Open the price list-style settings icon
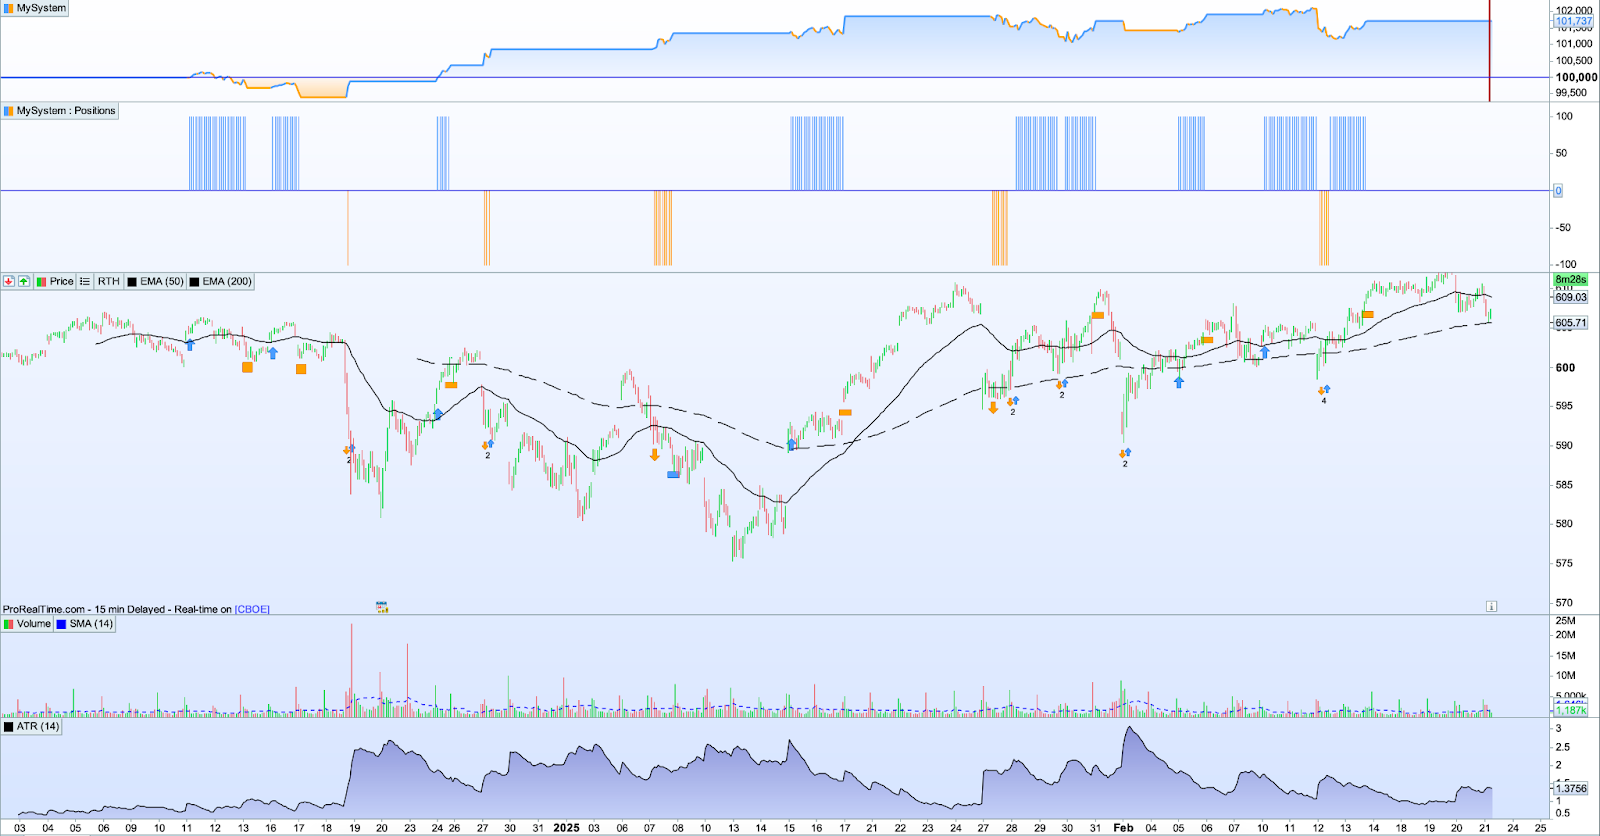The height and width of the screenshot is (836, 1600). pyautogui.click(x=85, y=282)
